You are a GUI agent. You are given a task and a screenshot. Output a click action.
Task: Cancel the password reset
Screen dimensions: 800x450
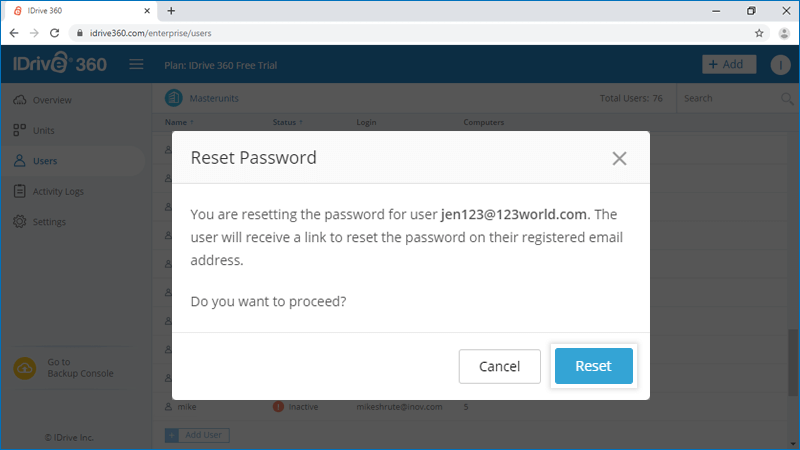pyautogui.click(x=499, y=366)
